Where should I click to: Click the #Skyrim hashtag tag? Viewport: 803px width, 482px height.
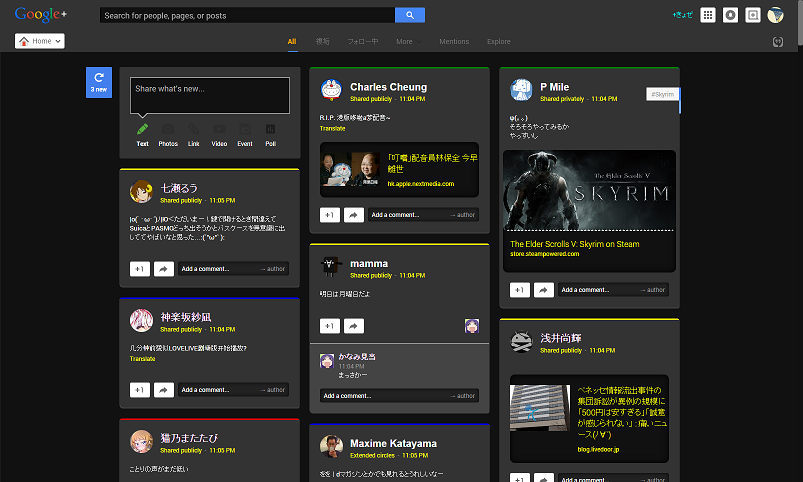coord(663,94)
